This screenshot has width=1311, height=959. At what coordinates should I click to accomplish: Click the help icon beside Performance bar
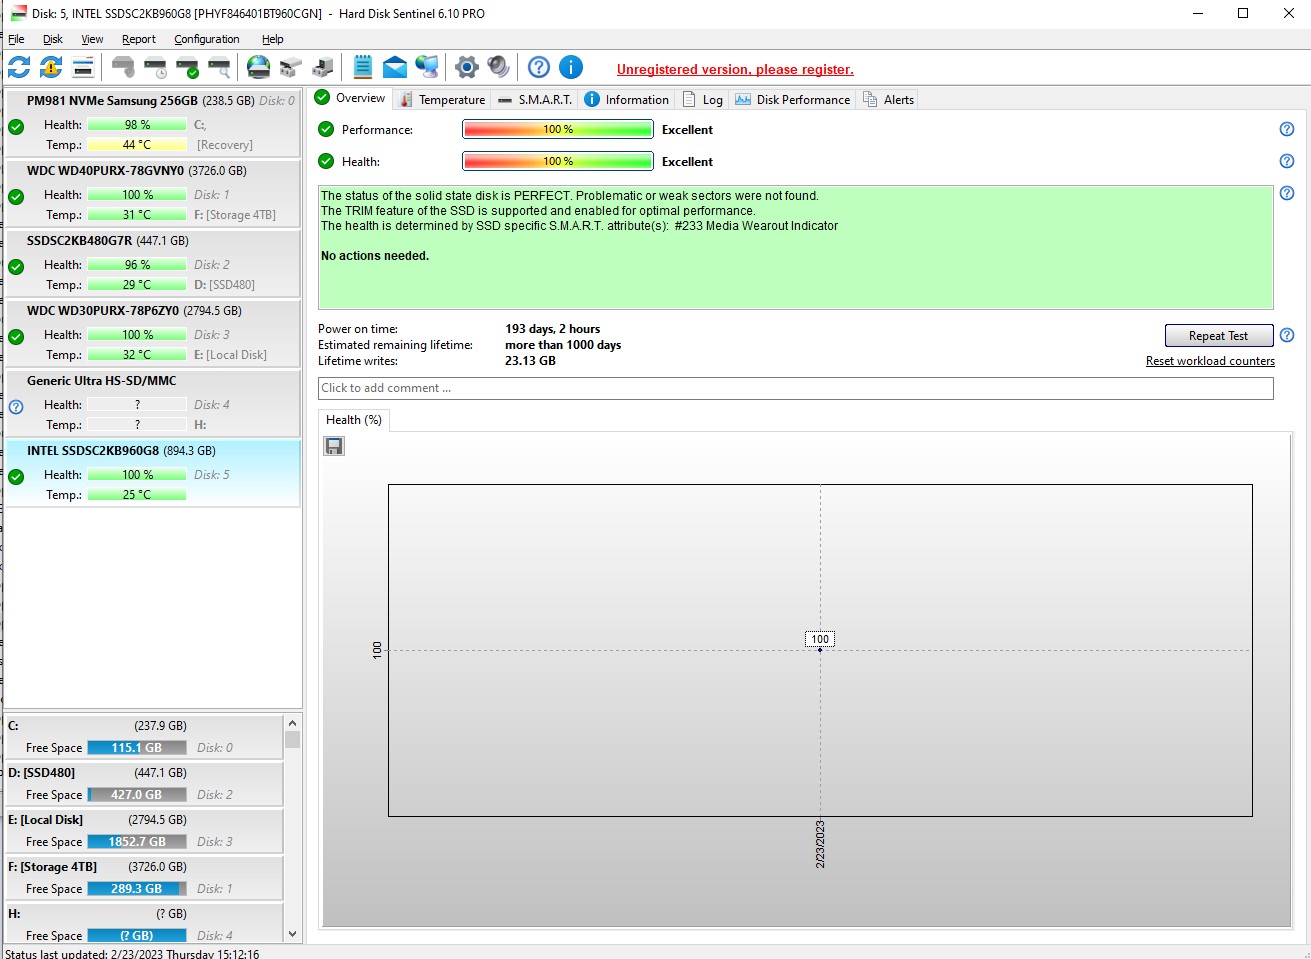click(x=1287, y=129)
